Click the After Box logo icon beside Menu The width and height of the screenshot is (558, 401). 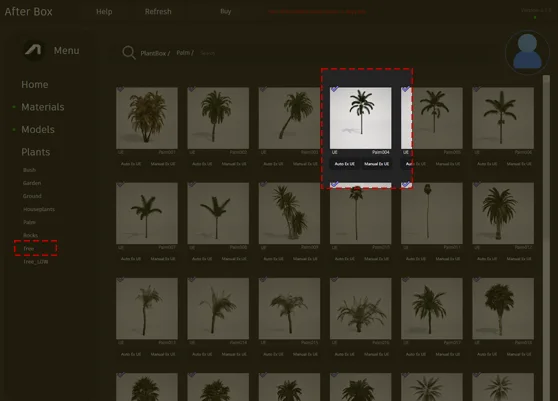[x=33, y=50]
